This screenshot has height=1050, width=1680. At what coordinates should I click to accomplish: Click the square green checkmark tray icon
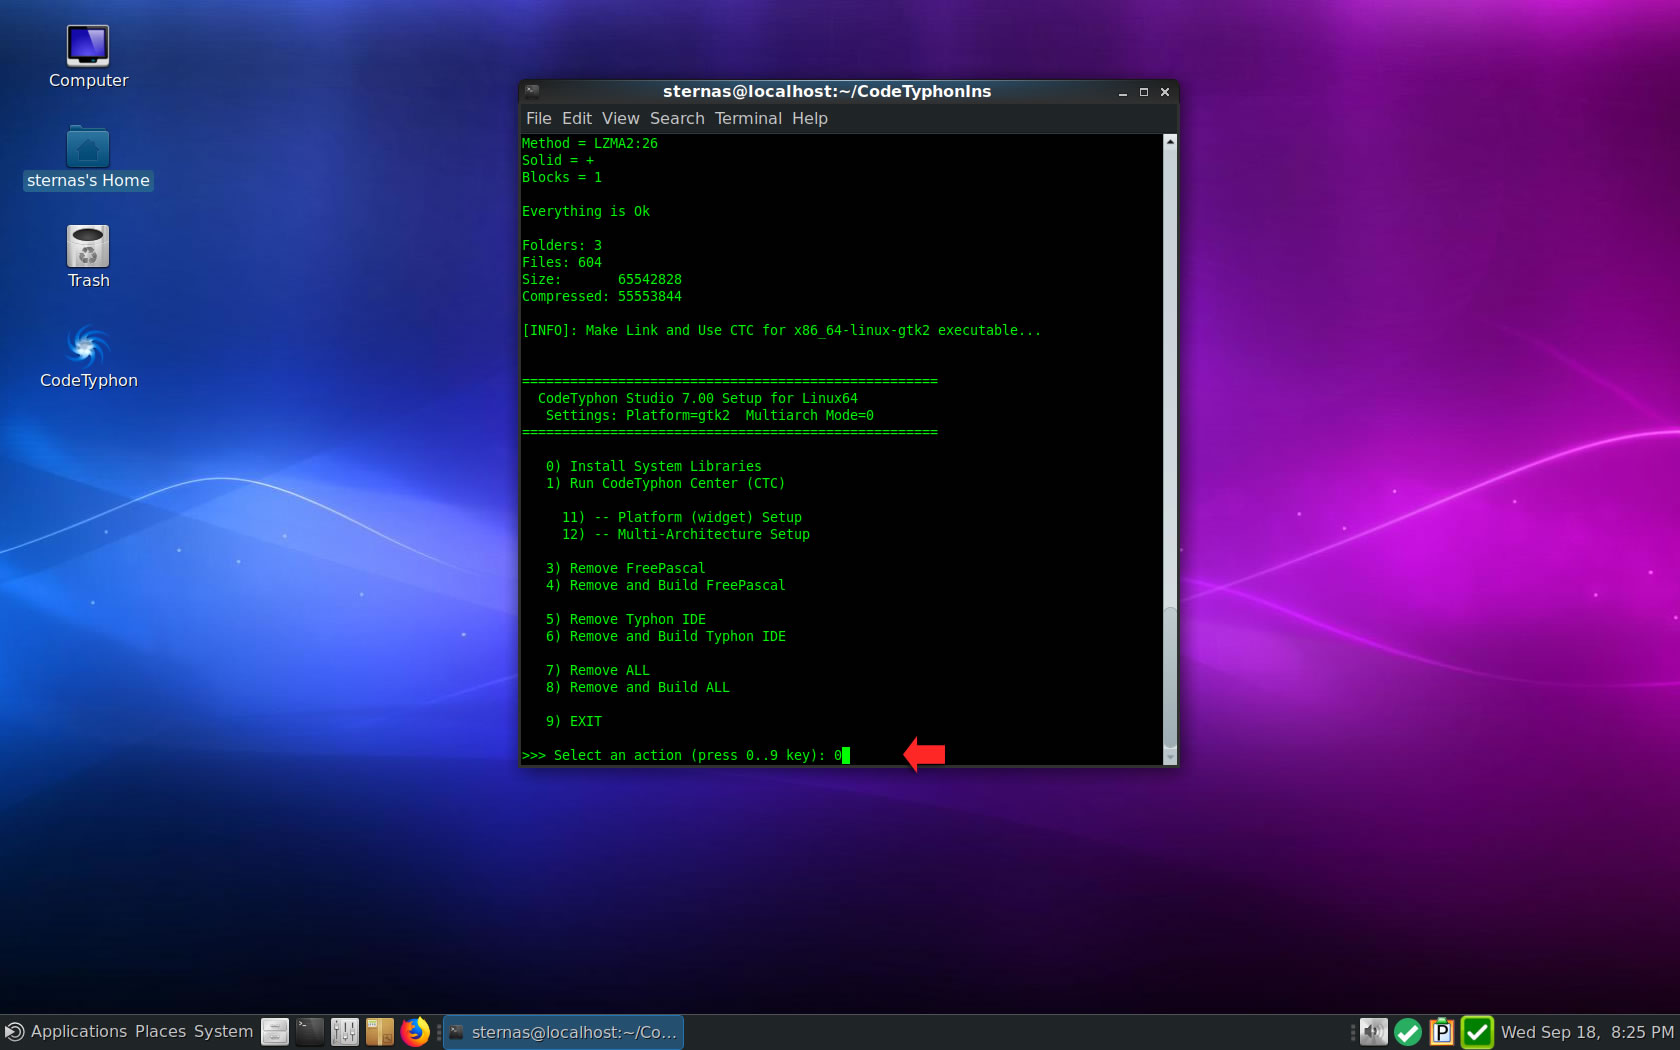tap(1477, 1031)
